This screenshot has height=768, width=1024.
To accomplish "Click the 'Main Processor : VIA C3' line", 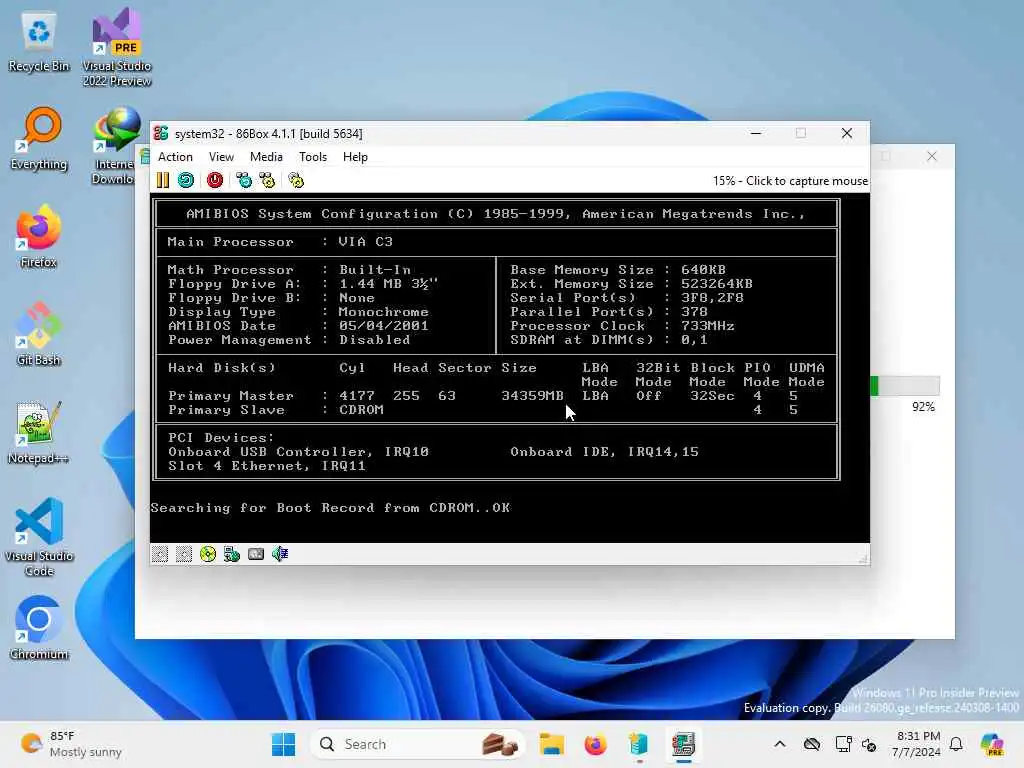I will [280, 242].
